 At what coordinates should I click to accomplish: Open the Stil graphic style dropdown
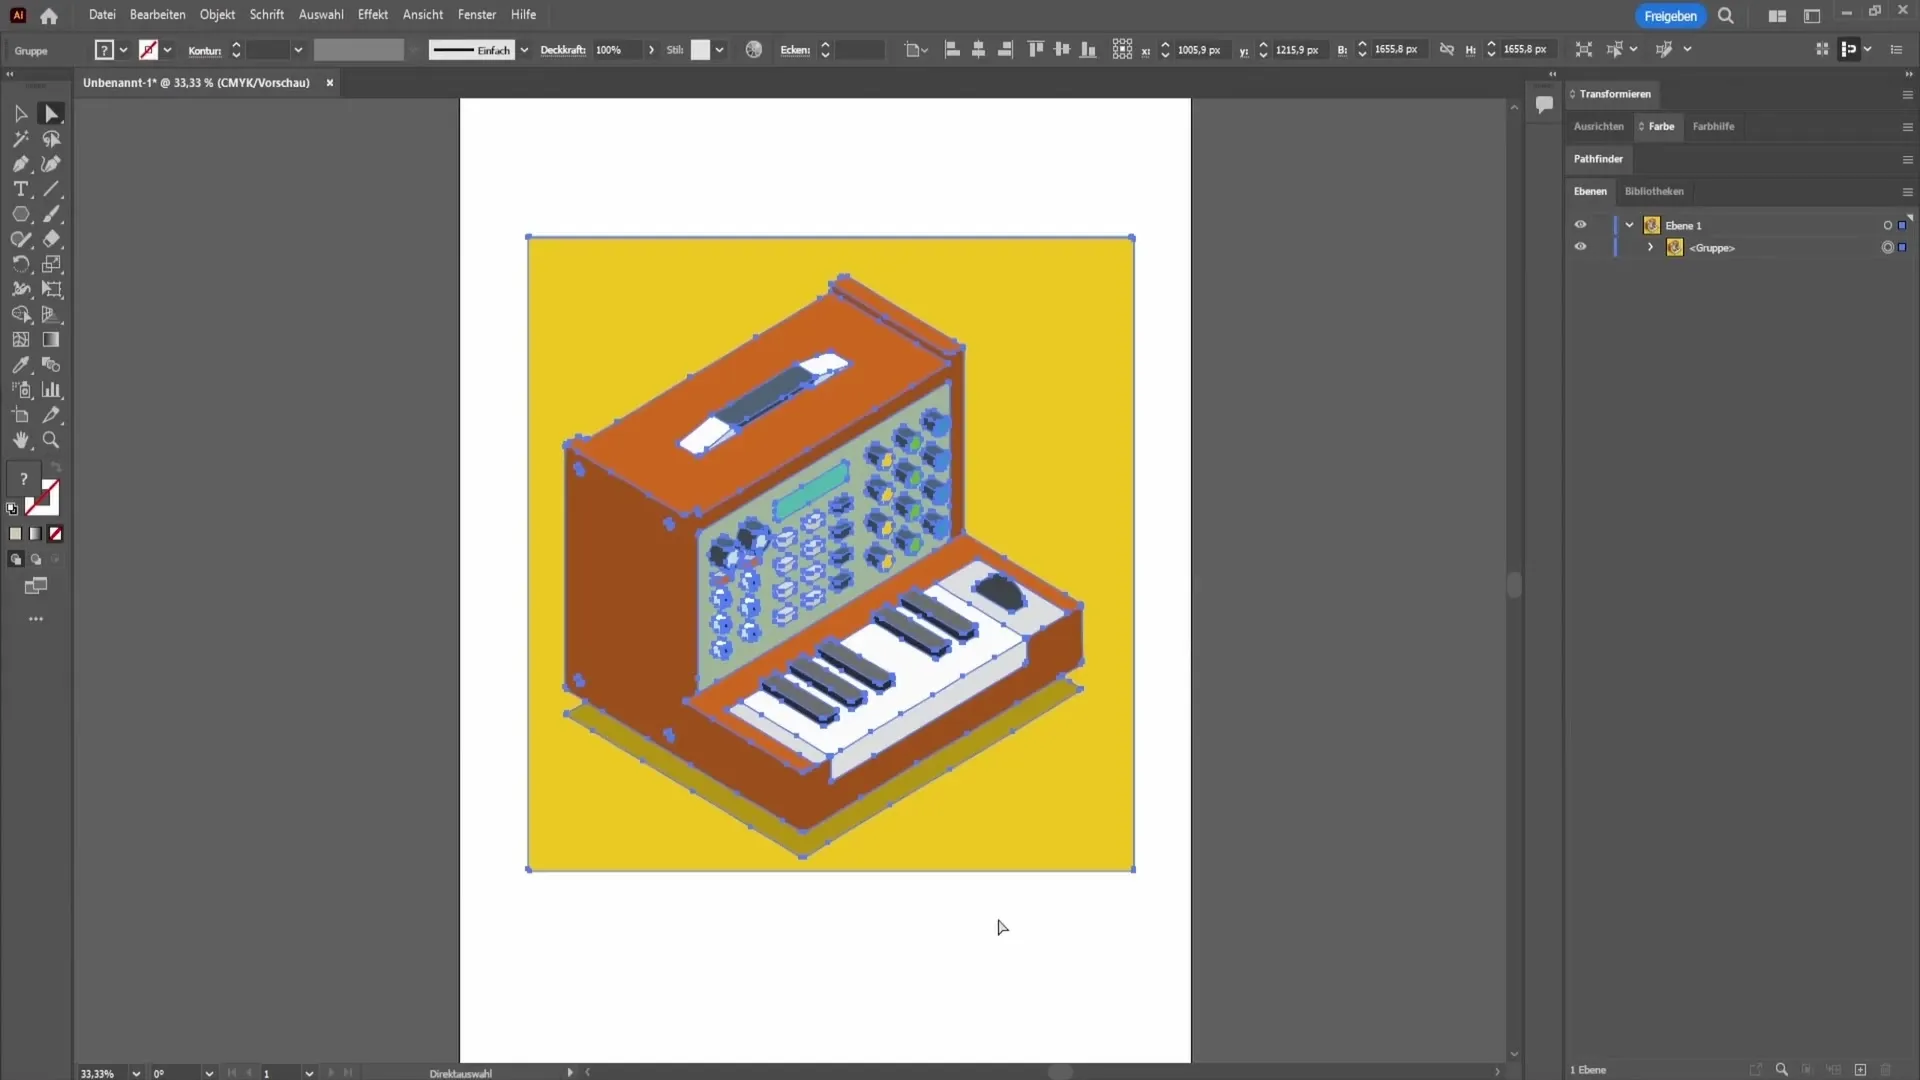[x=719, y=50]
